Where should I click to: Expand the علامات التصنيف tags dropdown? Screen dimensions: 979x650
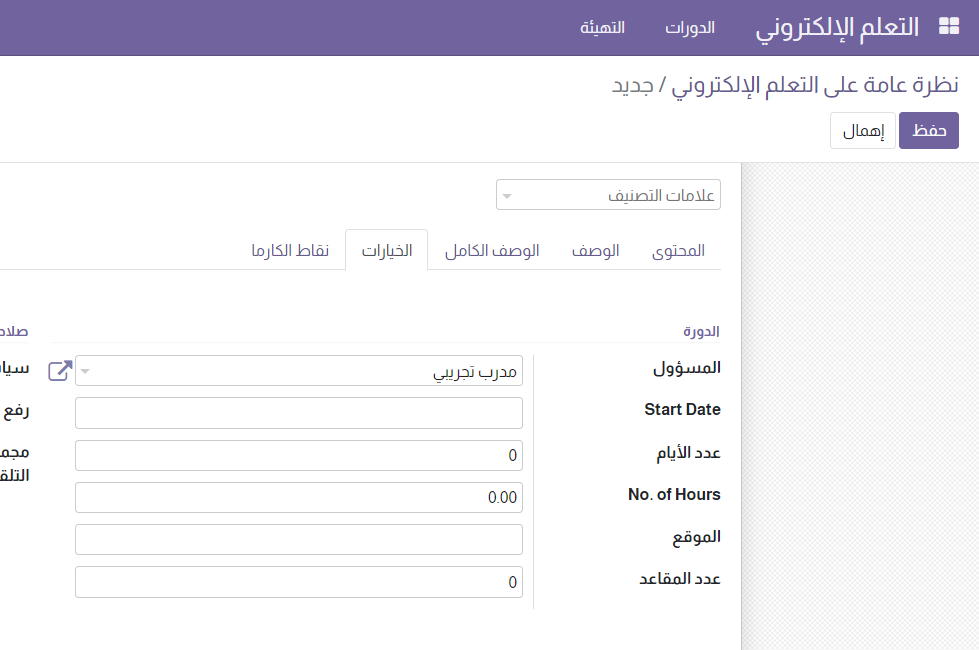(607, 196)
